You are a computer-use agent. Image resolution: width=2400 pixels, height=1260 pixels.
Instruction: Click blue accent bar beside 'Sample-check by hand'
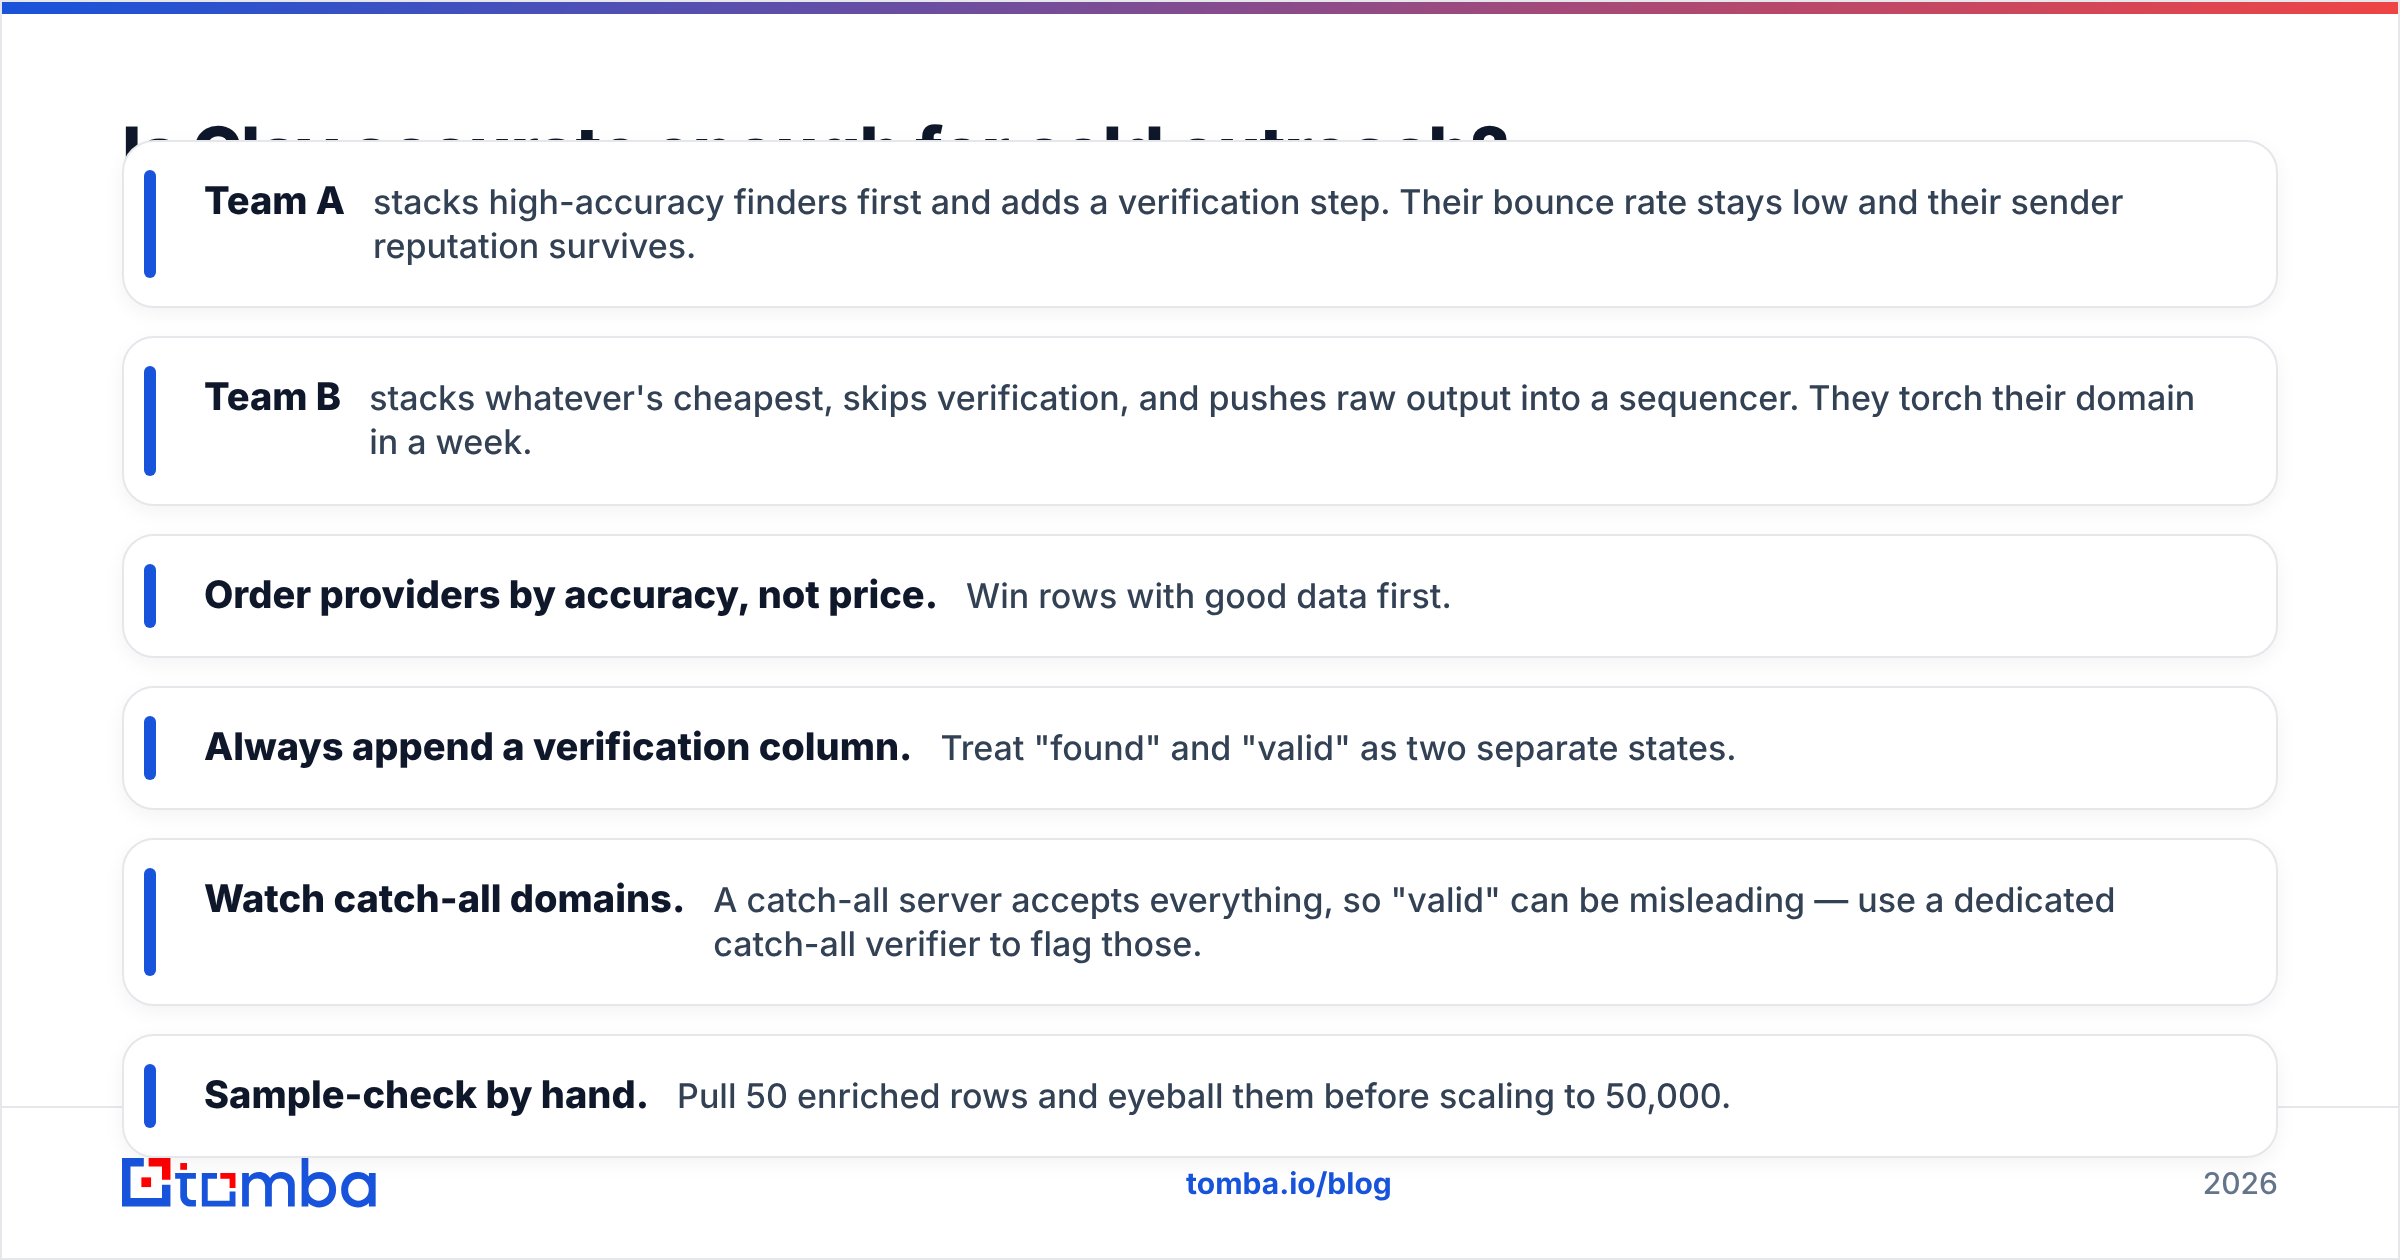click(x=150, y=1096)
